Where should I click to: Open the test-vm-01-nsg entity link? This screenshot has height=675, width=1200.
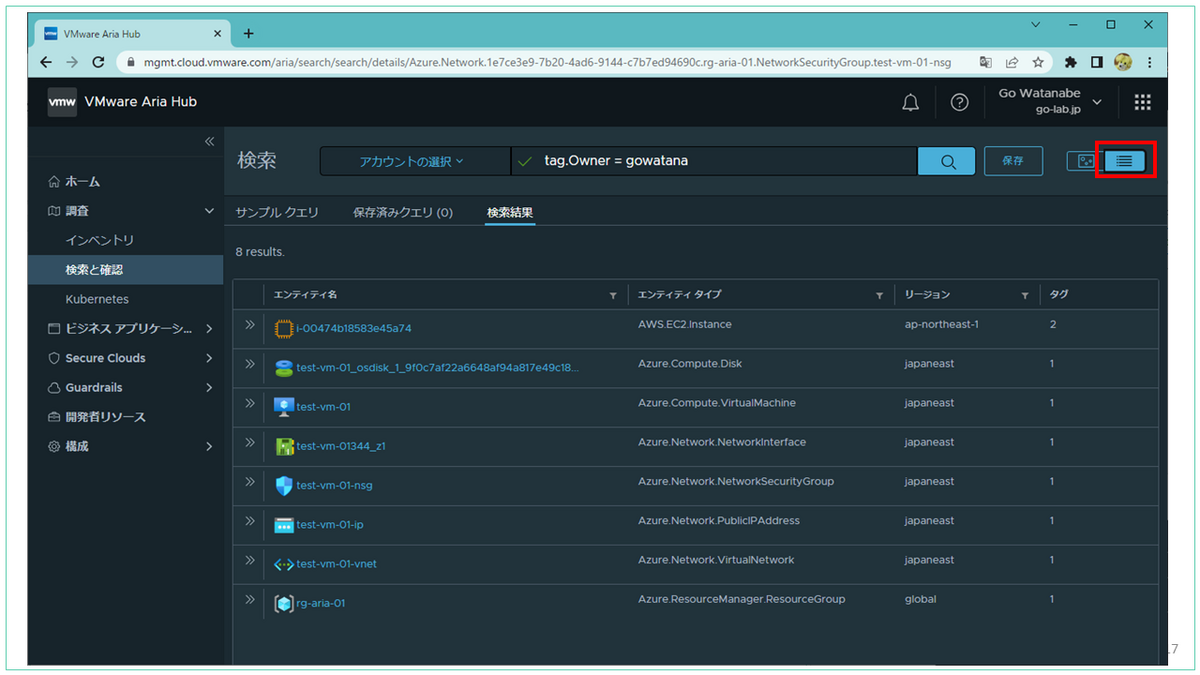click(334, 485)
